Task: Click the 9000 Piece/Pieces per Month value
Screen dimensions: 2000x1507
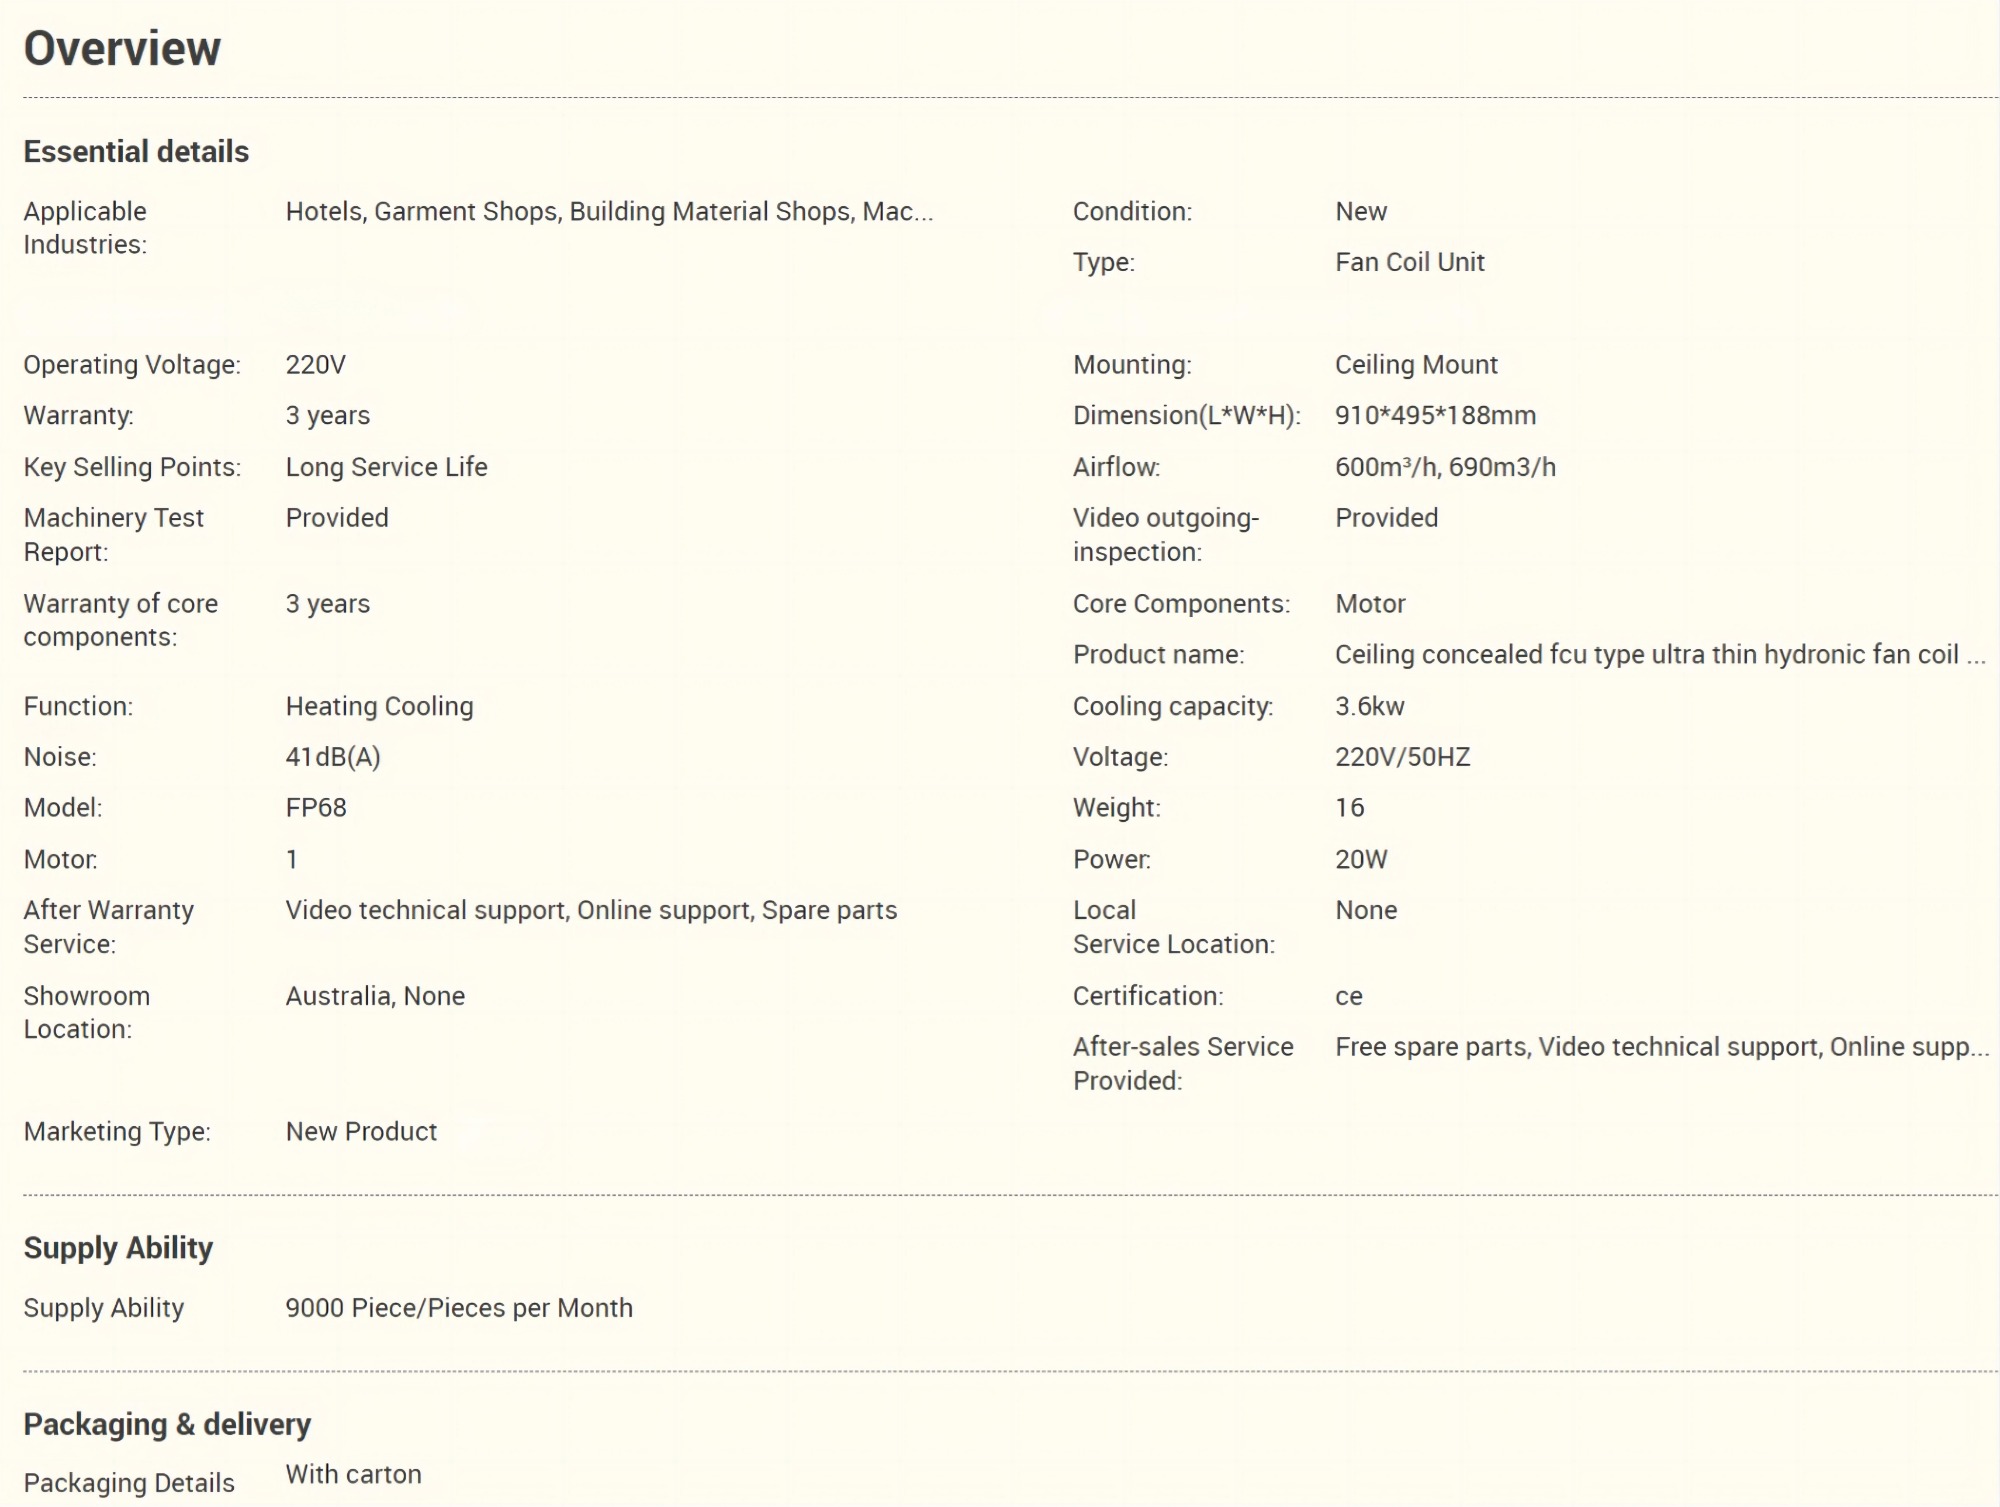Action: tap(459, 1308)
